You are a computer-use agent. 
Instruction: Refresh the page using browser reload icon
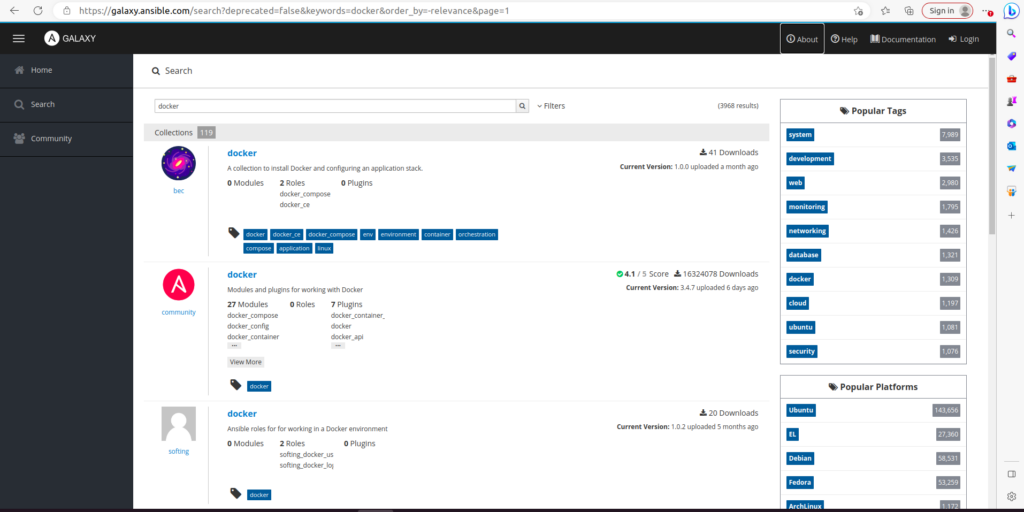pos(38,10)
